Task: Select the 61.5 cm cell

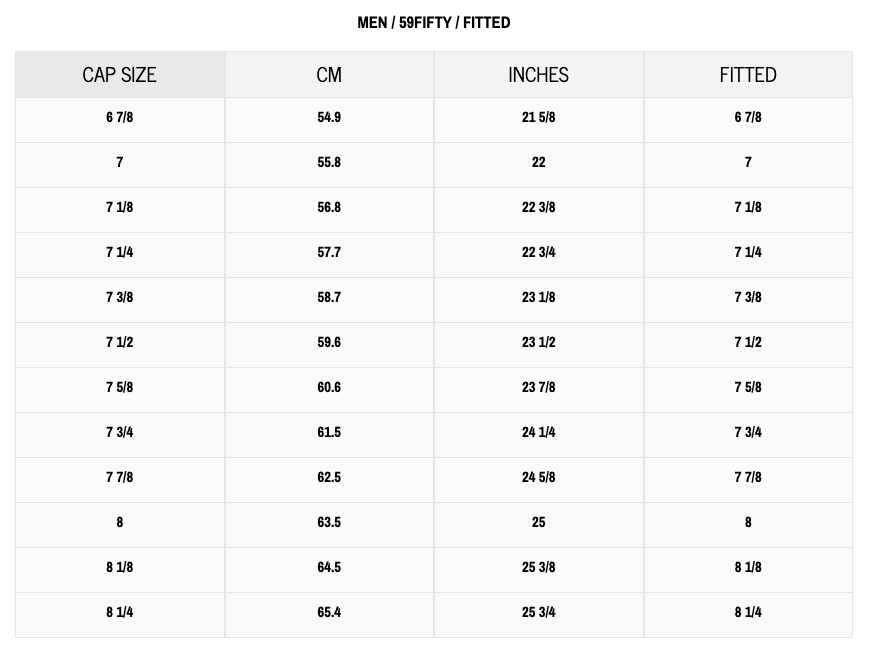Action: 329,432
